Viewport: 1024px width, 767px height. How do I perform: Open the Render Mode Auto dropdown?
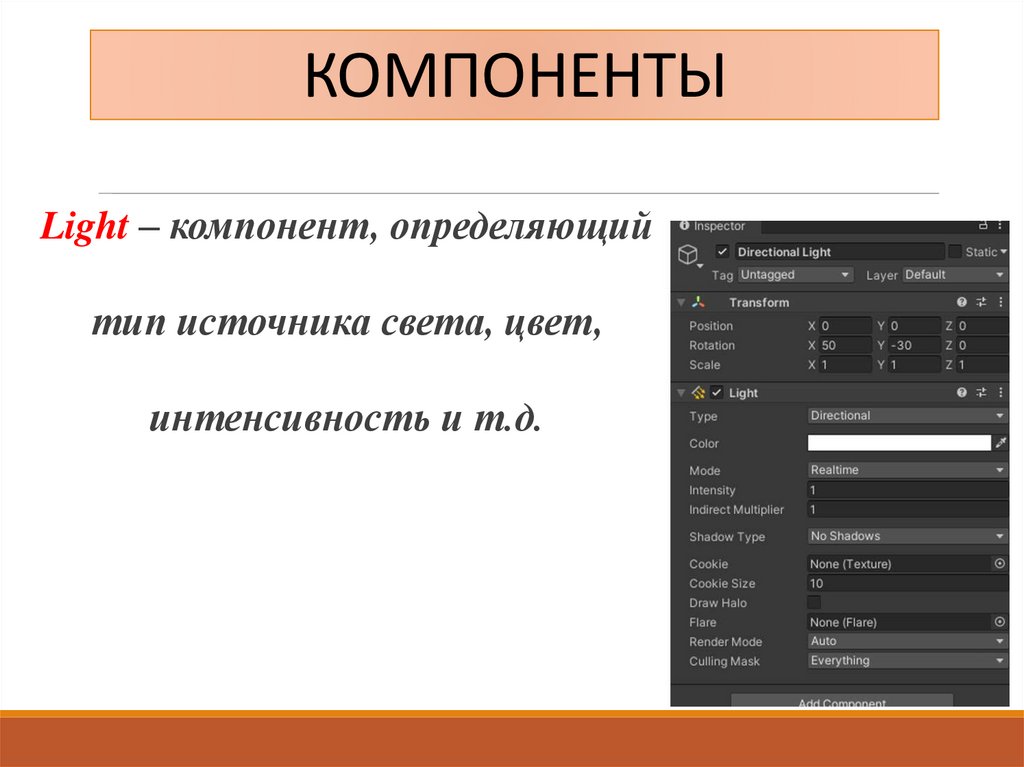pos(908,641)
